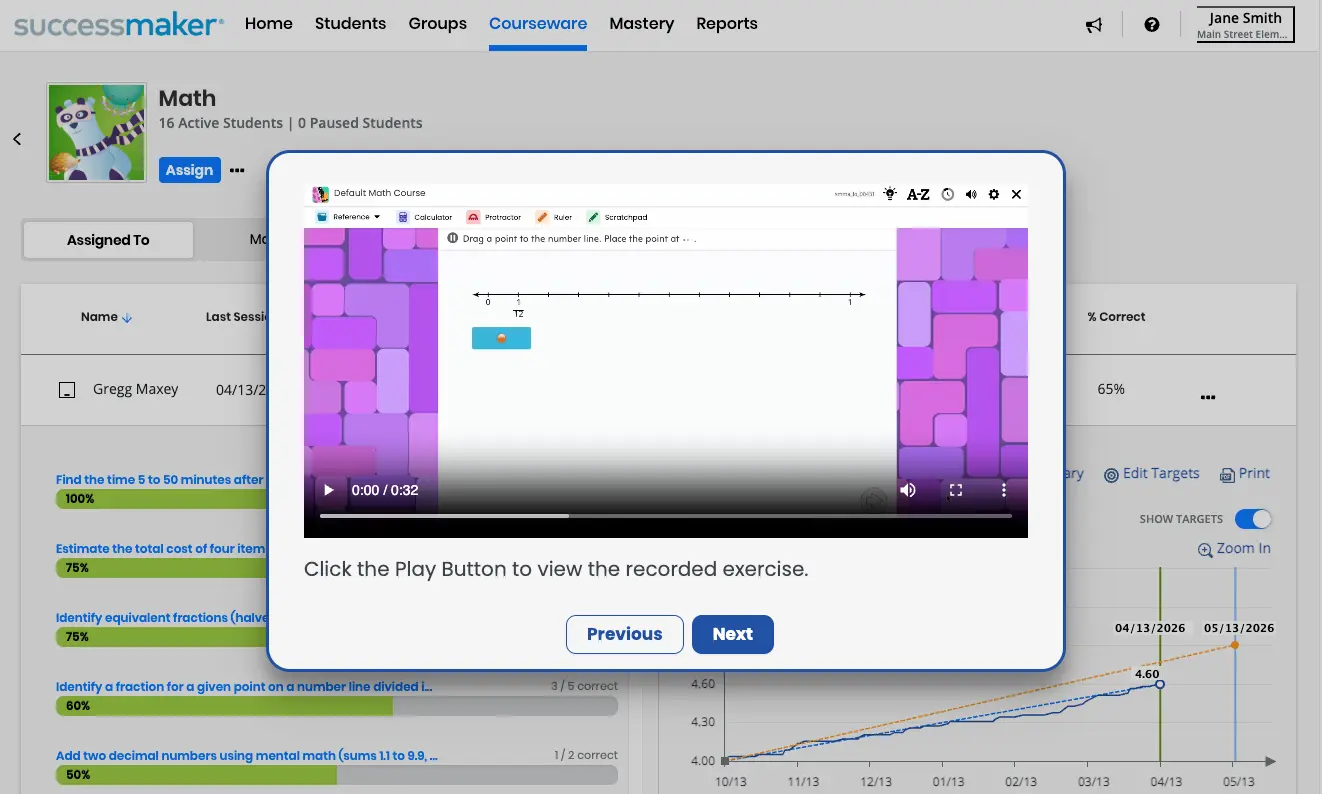1322x794 pixels.
Task: Open the Groups menu
Action: point(438,23)
